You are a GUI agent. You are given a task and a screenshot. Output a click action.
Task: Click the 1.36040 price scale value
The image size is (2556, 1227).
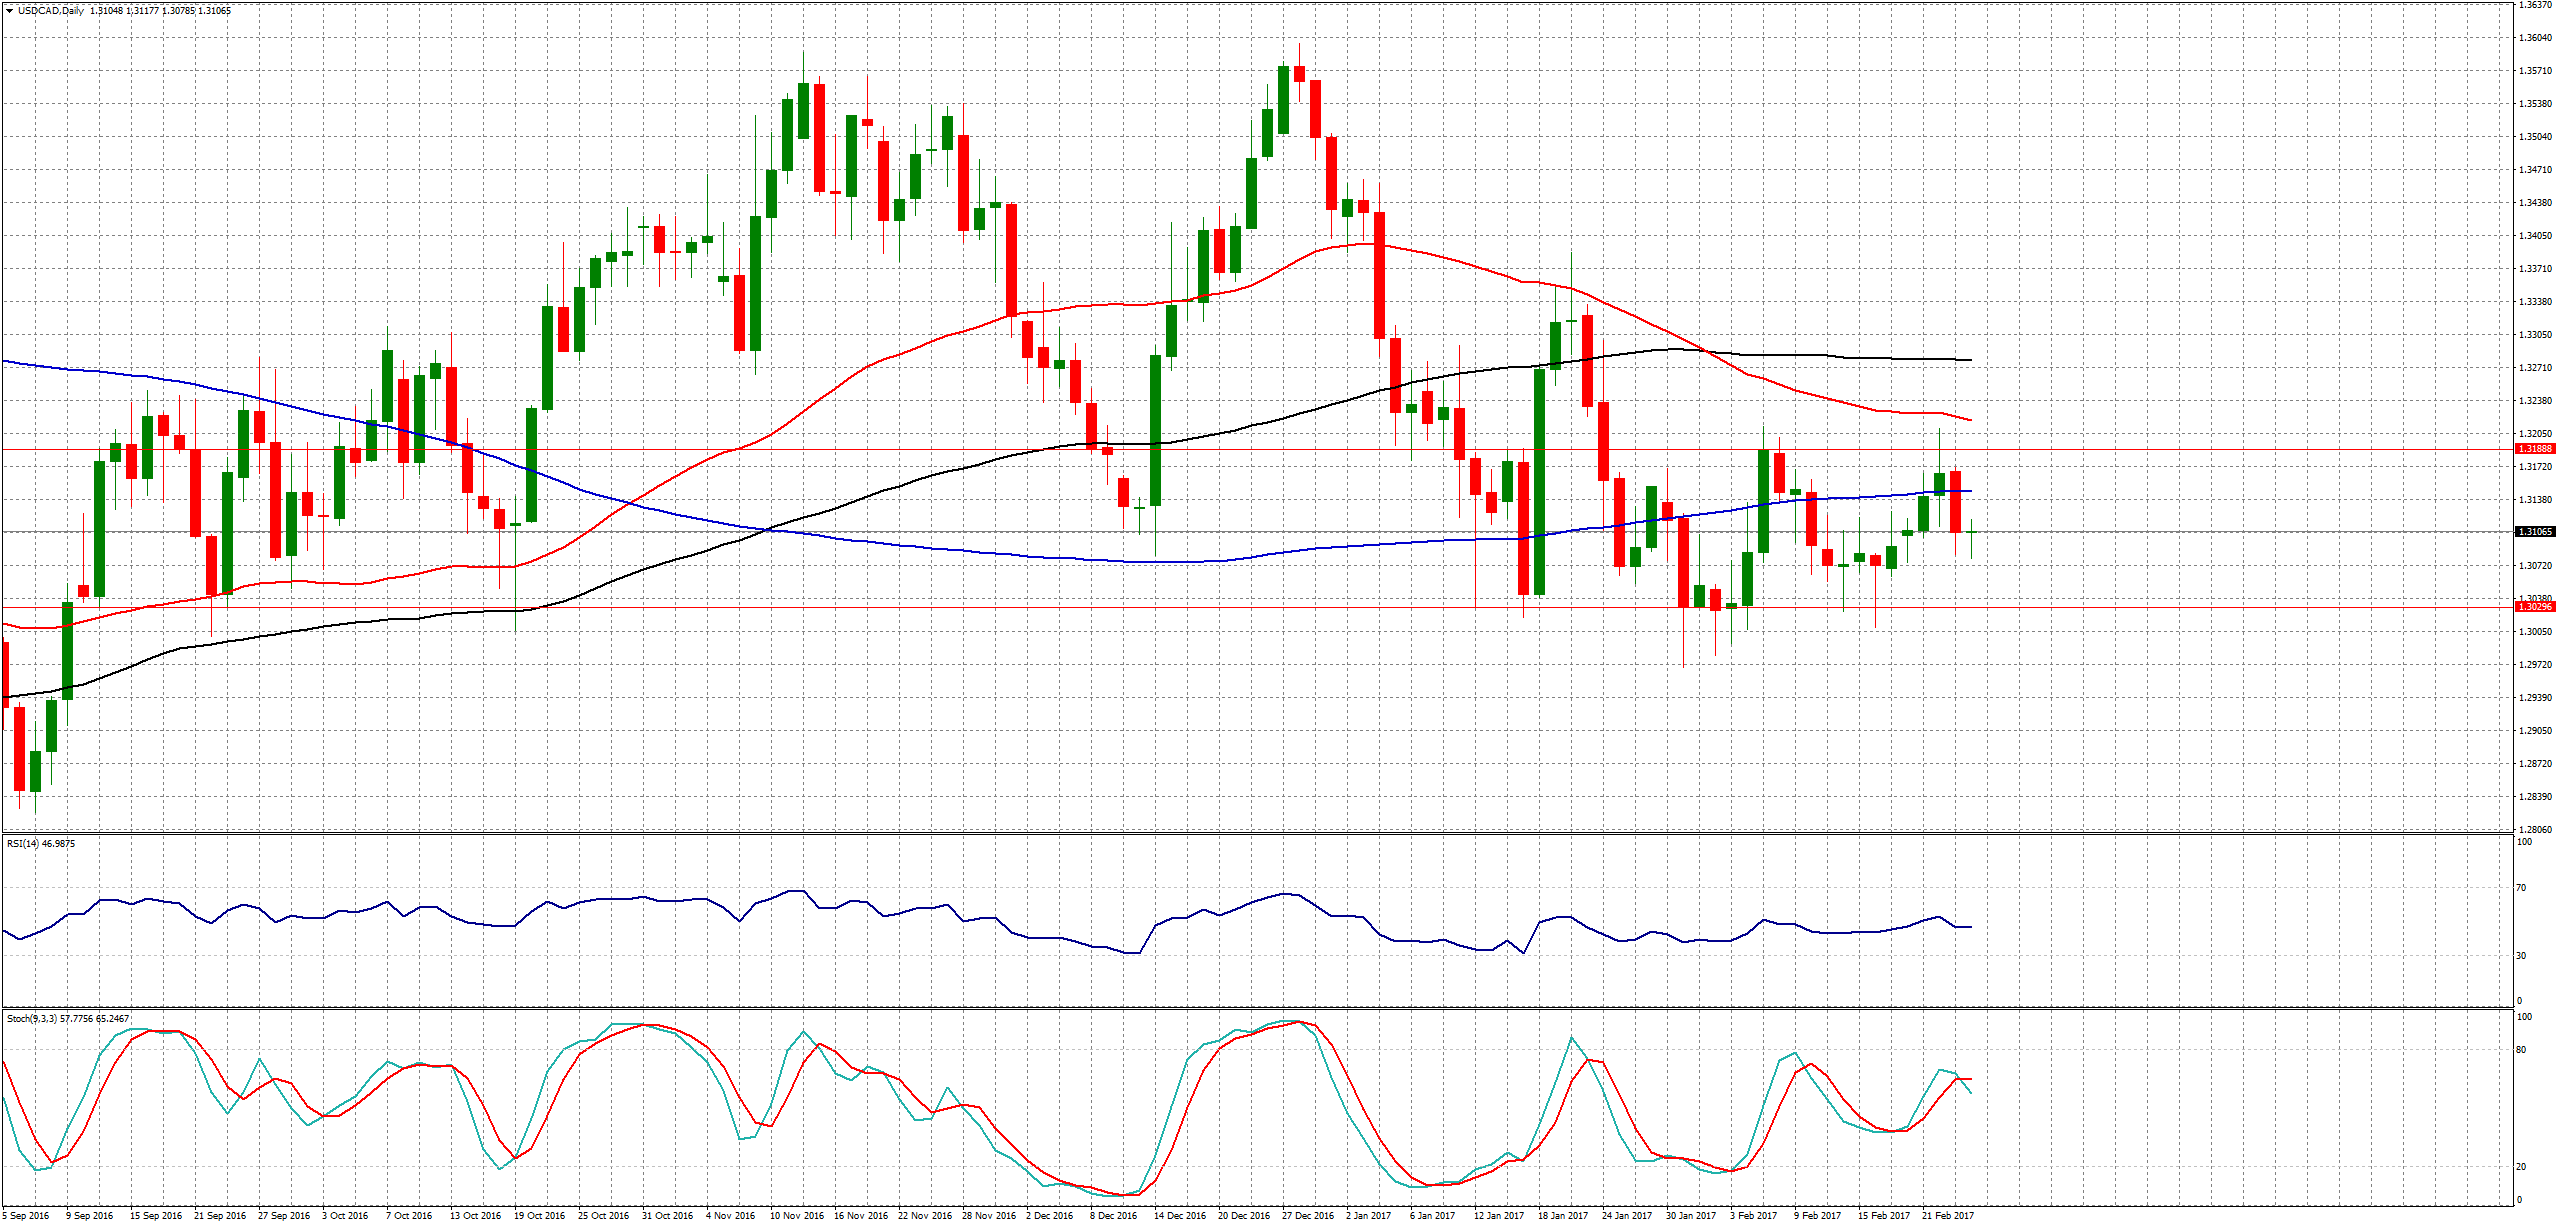[2534, 38]
